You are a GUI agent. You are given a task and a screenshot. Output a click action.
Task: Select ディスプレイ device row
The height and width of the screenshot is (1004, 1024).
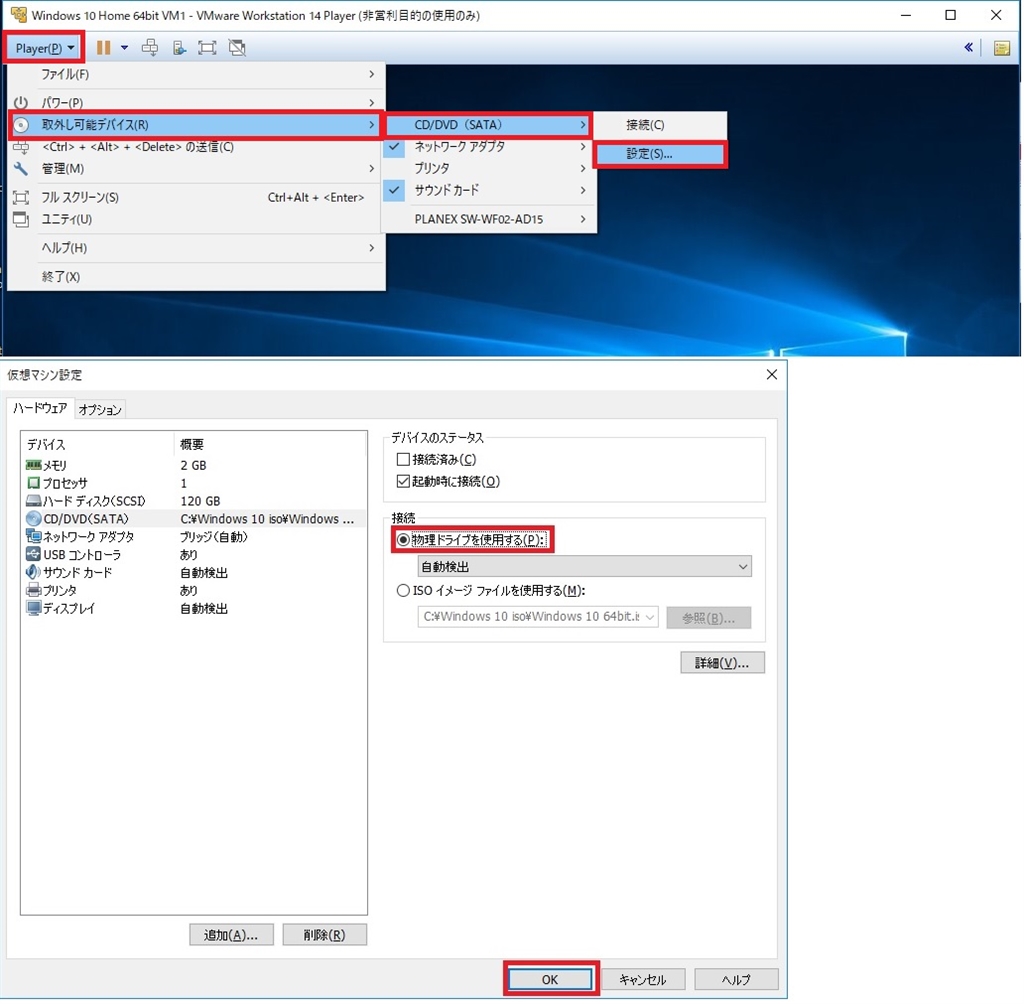tap(193, 609)
